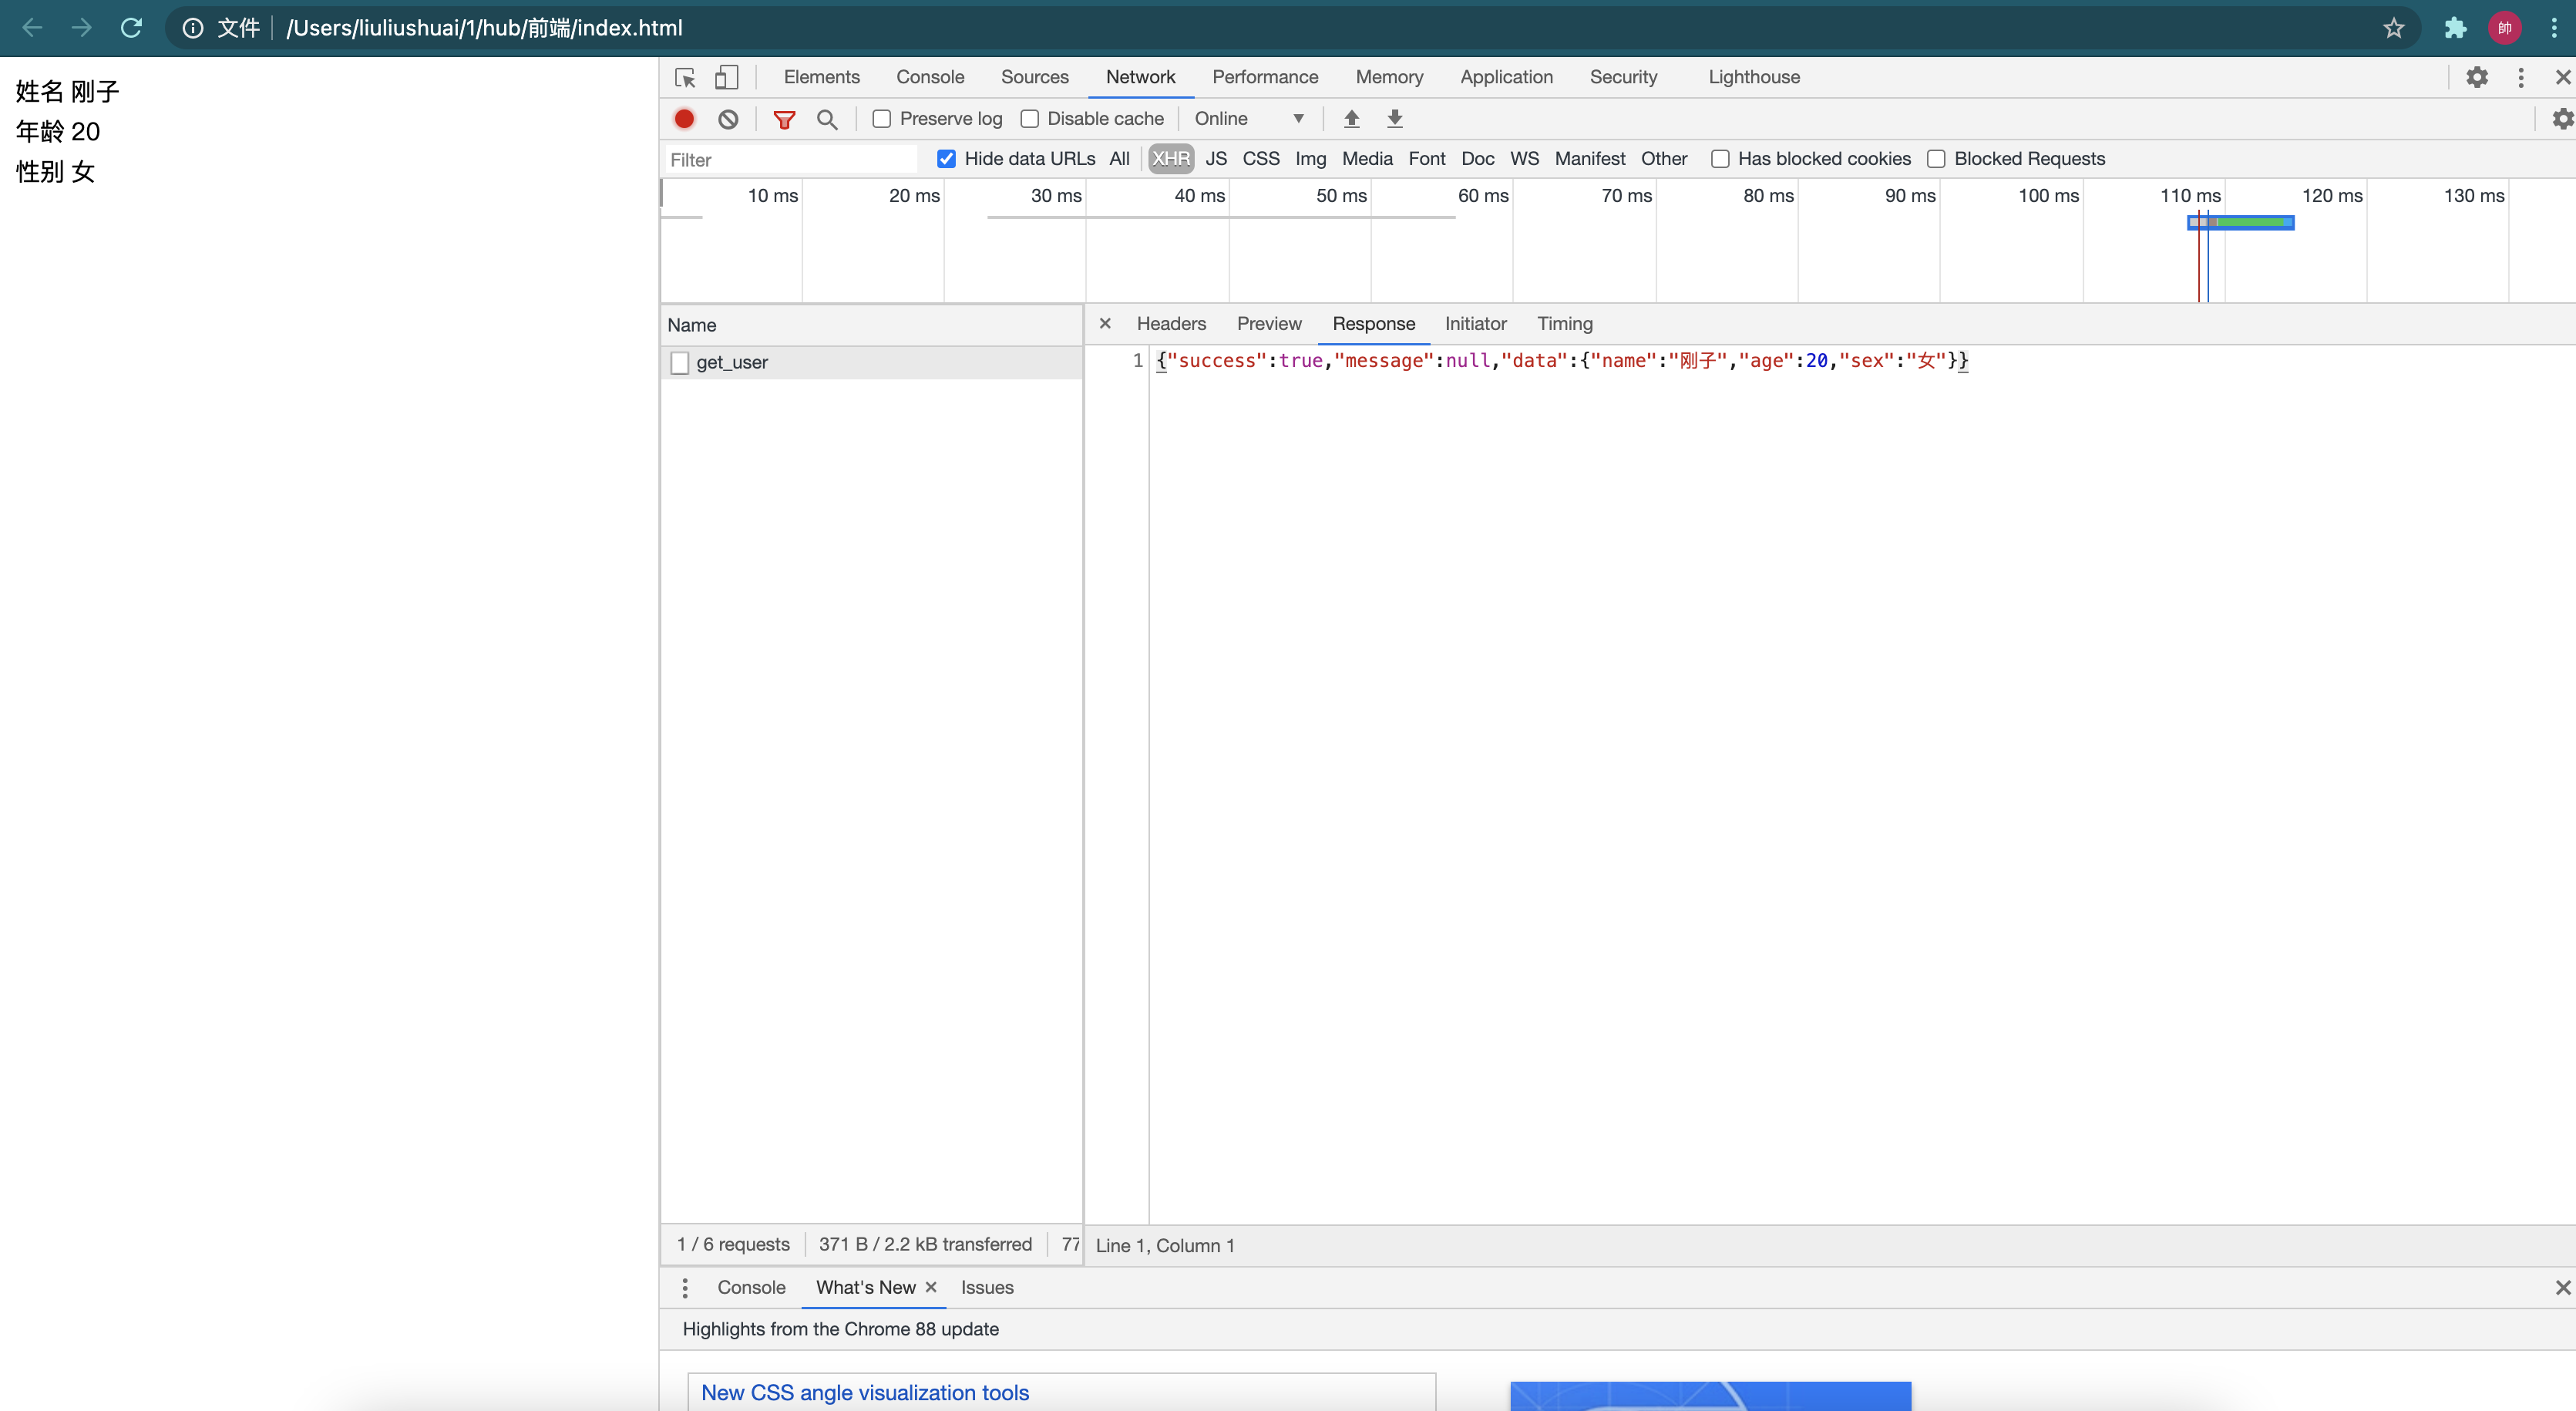2576x1411 pixels.
Task: Toggle the network filter funnel icon
Action: (784, 119)
